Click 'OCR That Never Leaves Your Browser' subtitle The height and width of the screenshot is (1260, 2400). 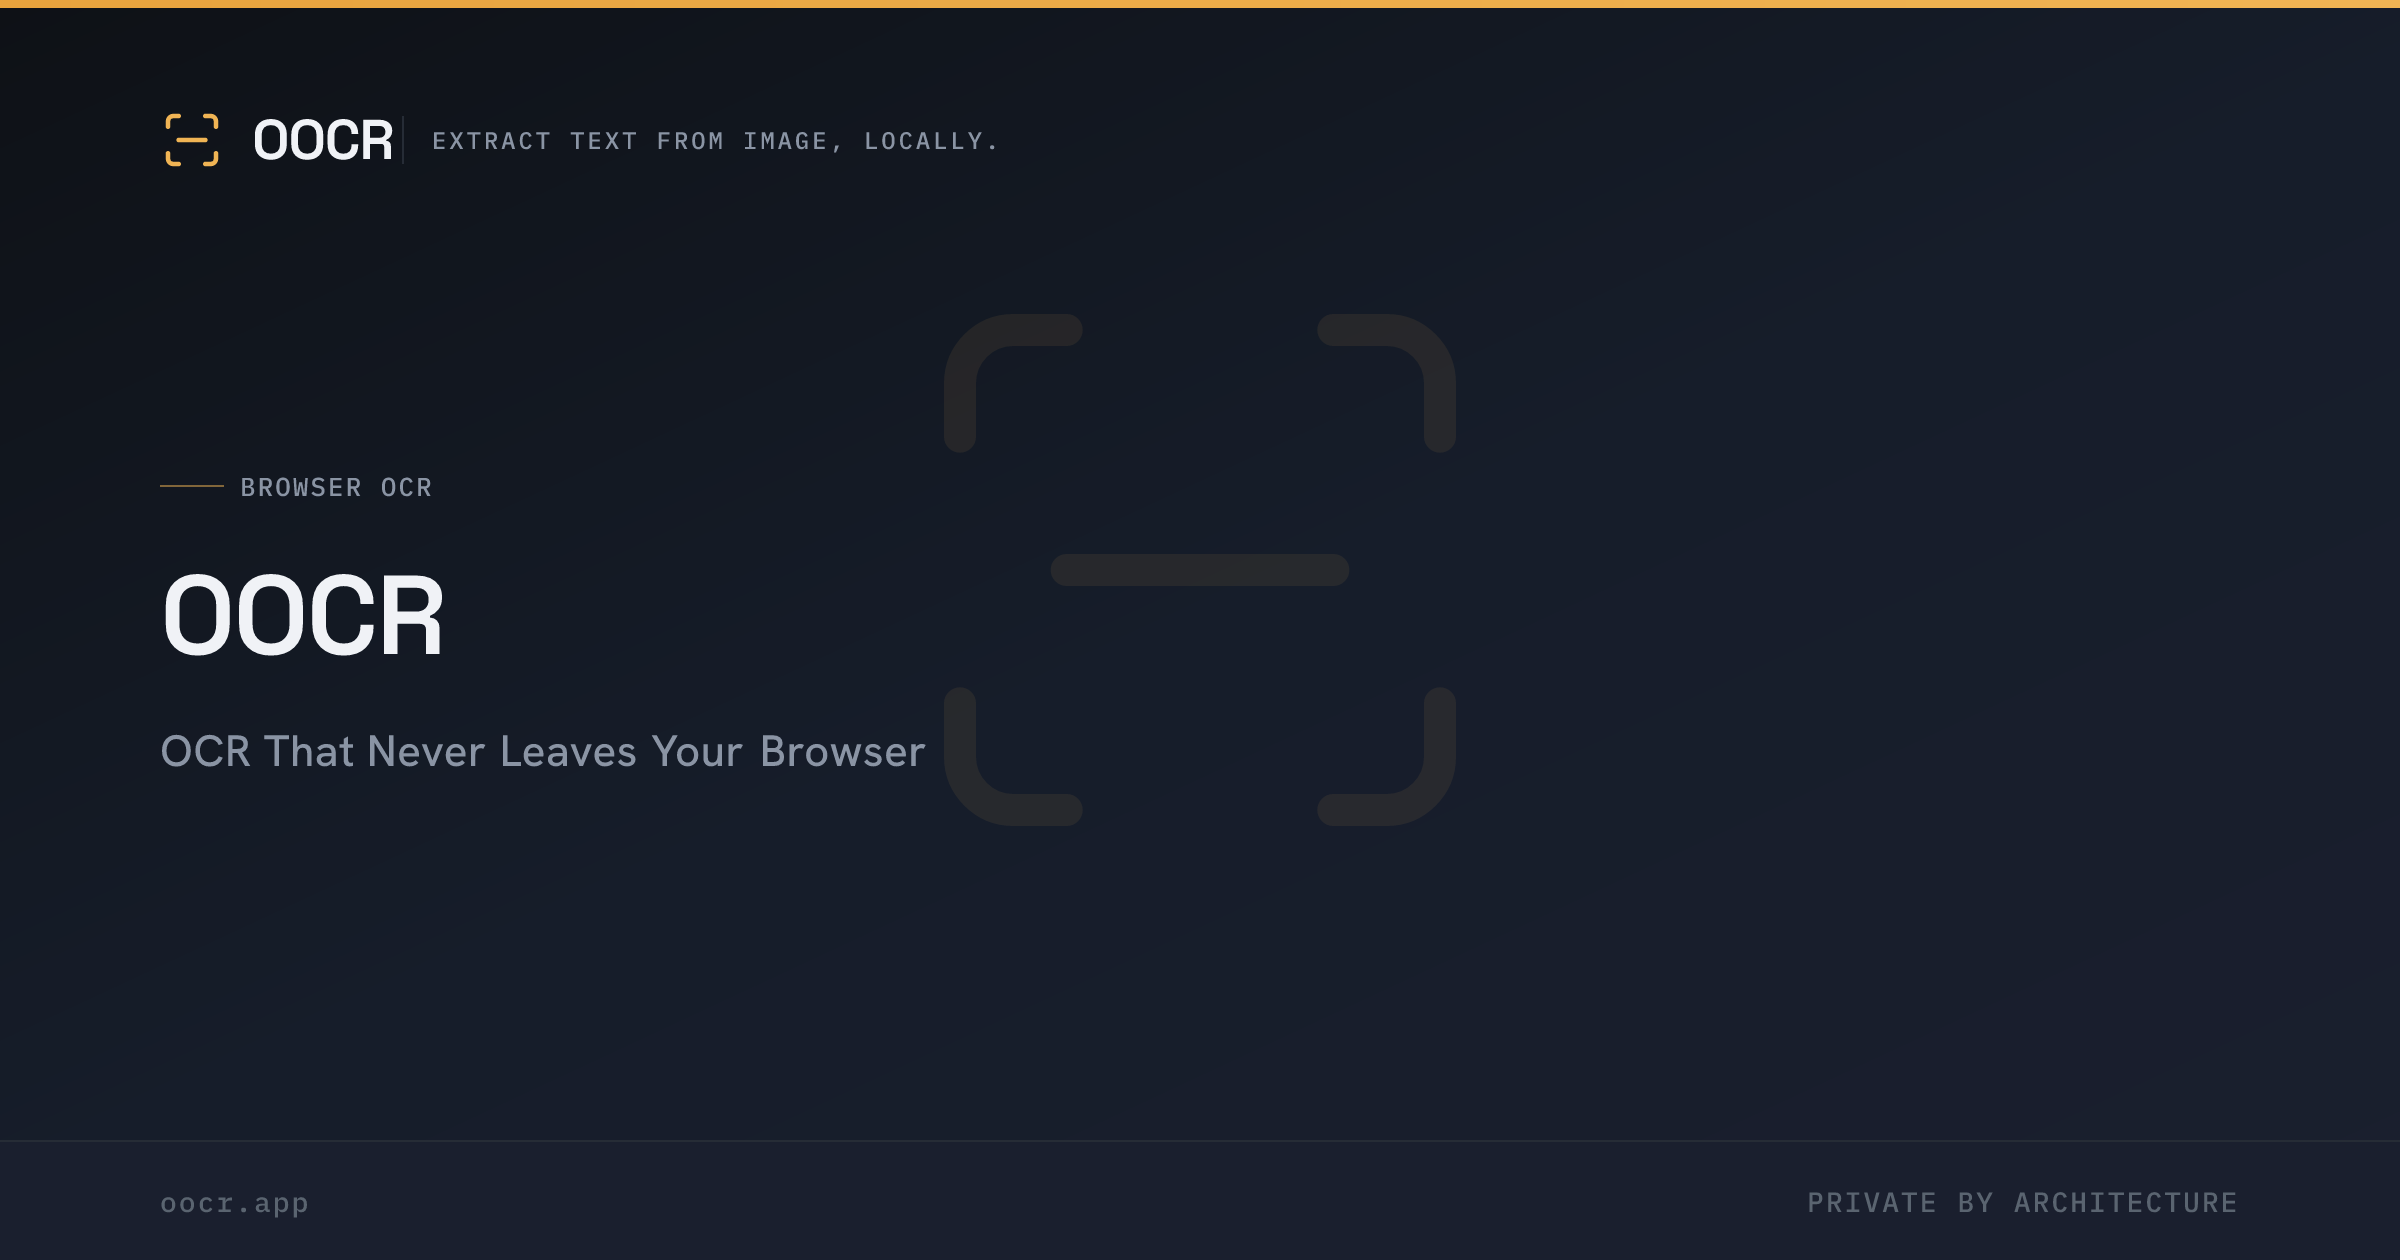(x=543, y=751)
